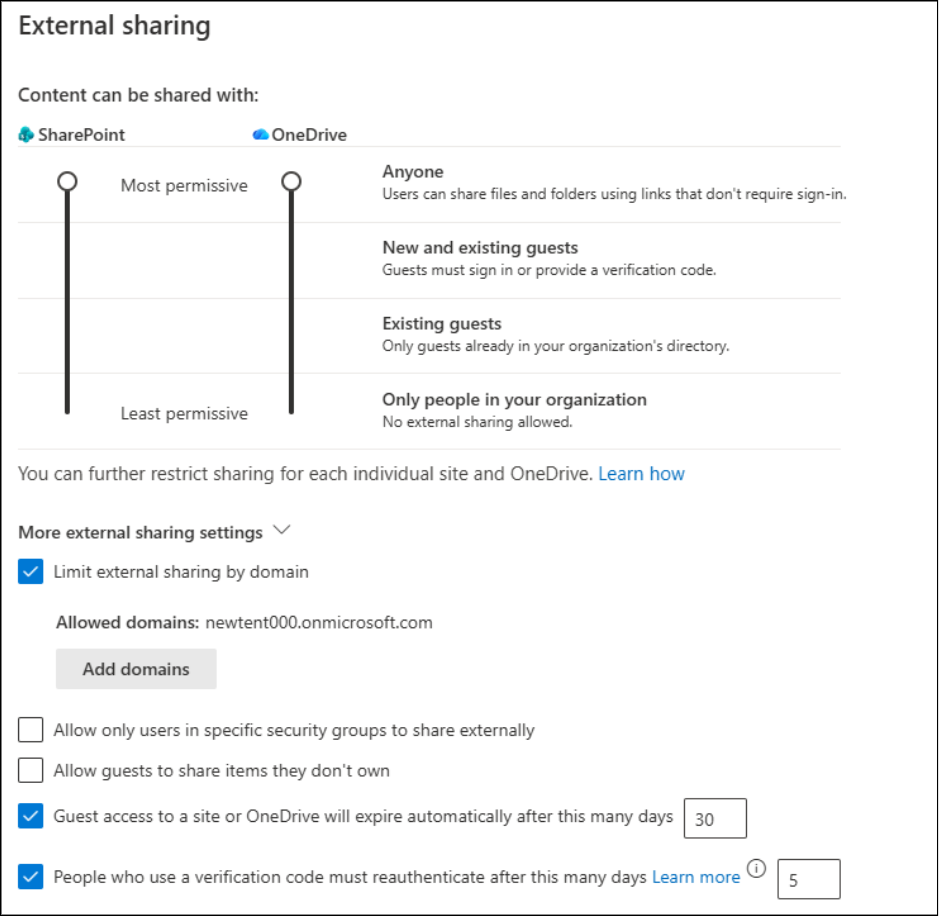Open the Learn more link
Screen dimensions: 939x916
click(x=696, y=877)
